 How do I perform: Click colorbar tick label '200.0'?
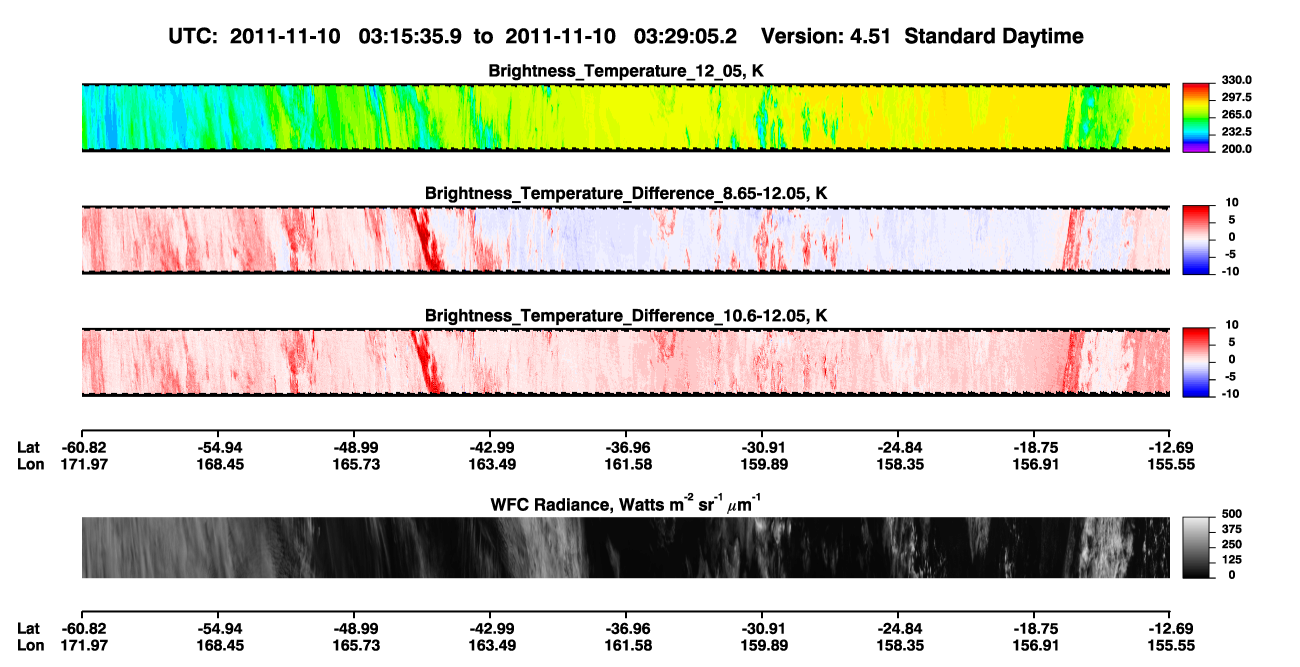(x=1237, y=149)
